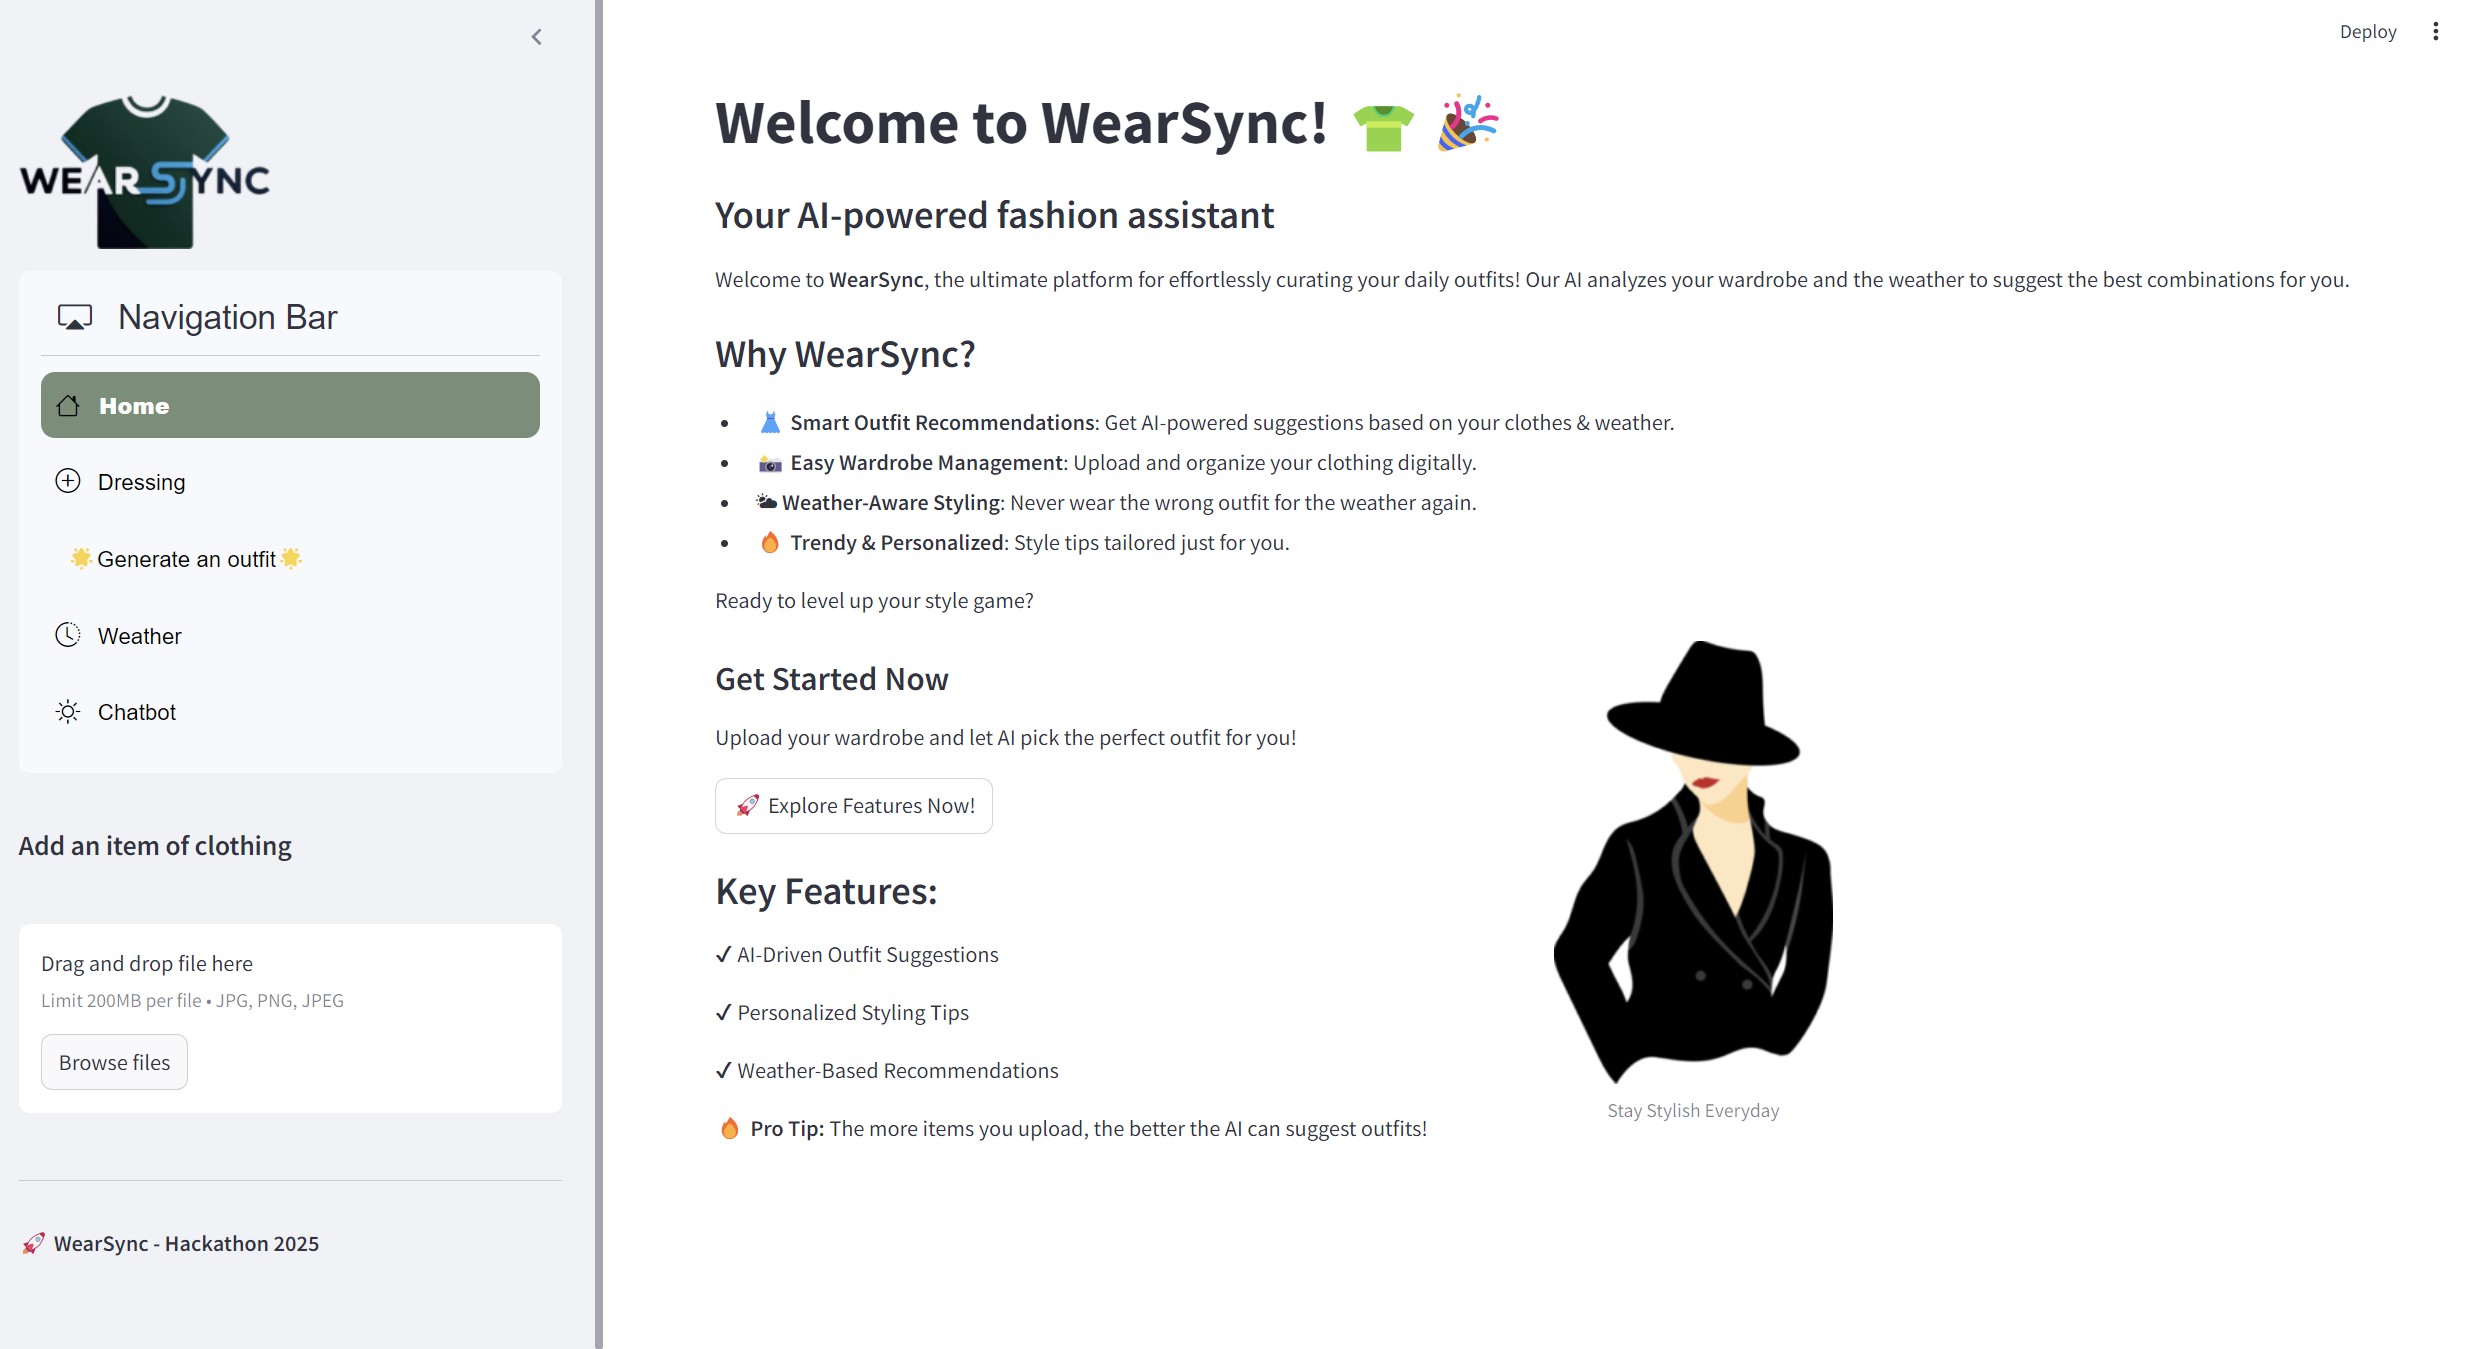Click the fashion woman illustration image
This screenshot has width=2465, height=1349.
pos(1693,862)
